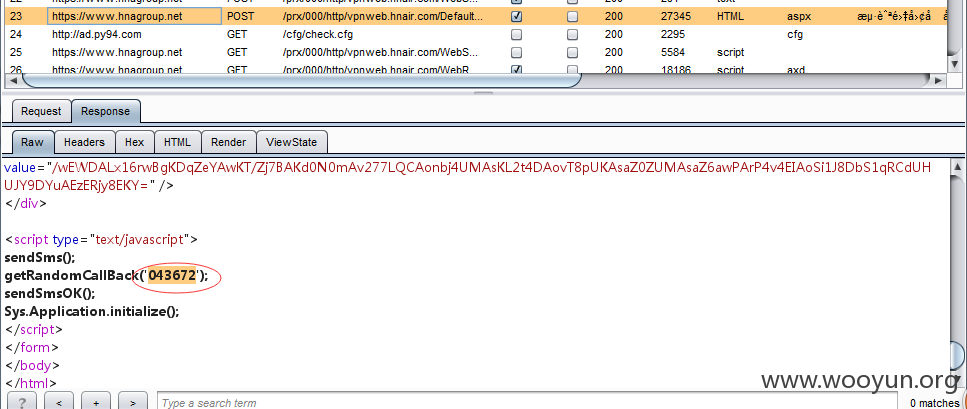The width and height of the screenshot is (967, 409).
Task: Click row number 24
Action: 16,35
